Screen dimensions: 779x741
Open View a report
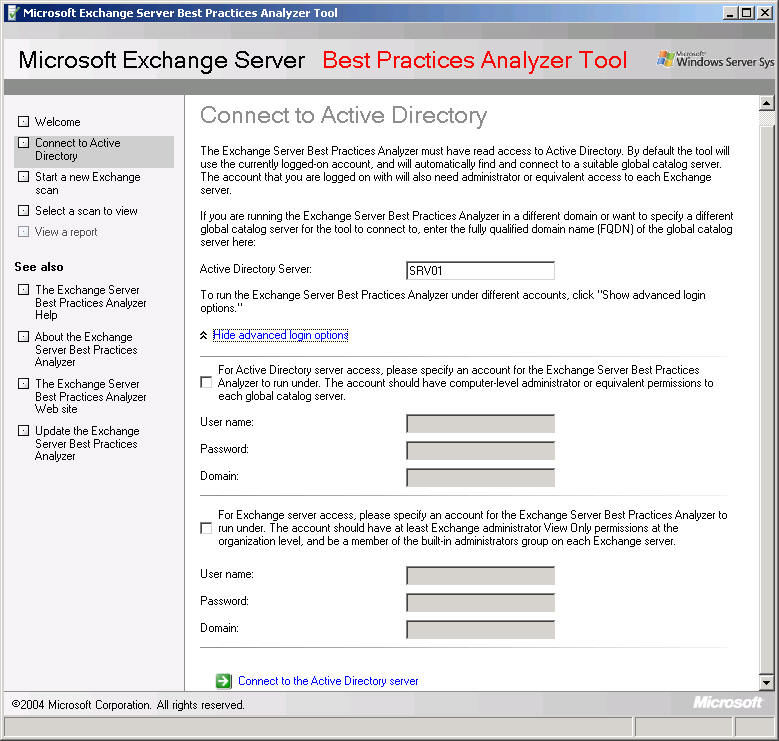click(x=66, y=232)
